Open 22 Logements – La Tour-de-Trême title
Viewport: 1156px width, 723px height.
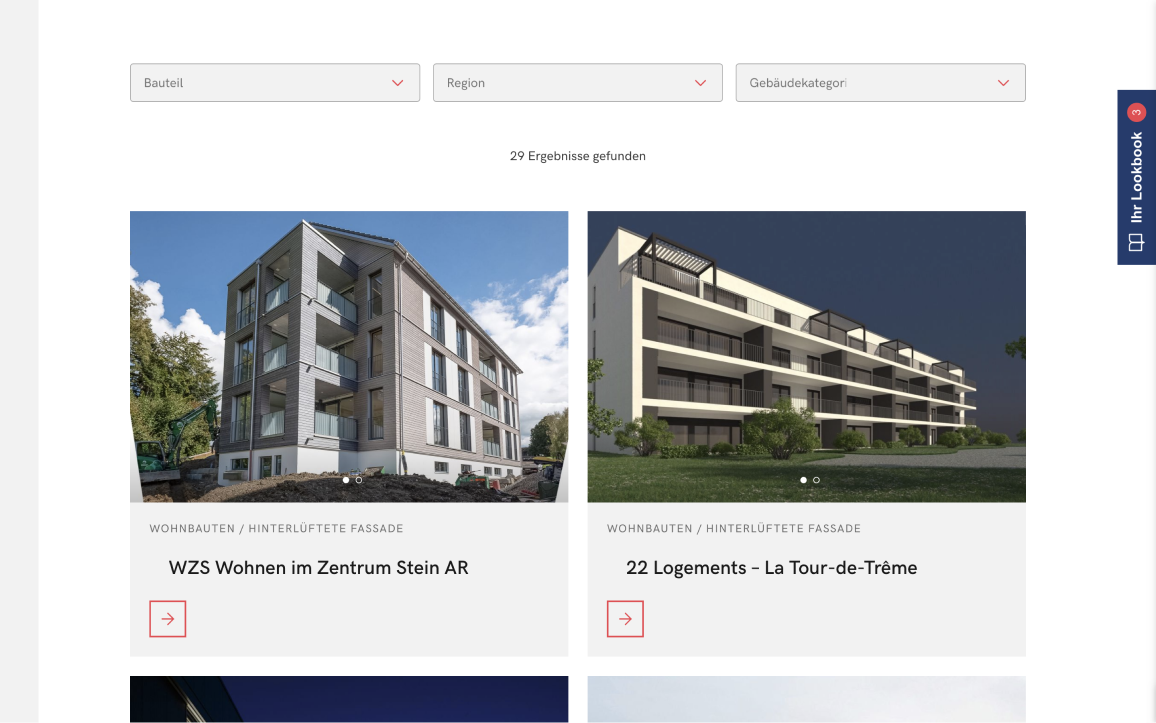pos(771,567)
